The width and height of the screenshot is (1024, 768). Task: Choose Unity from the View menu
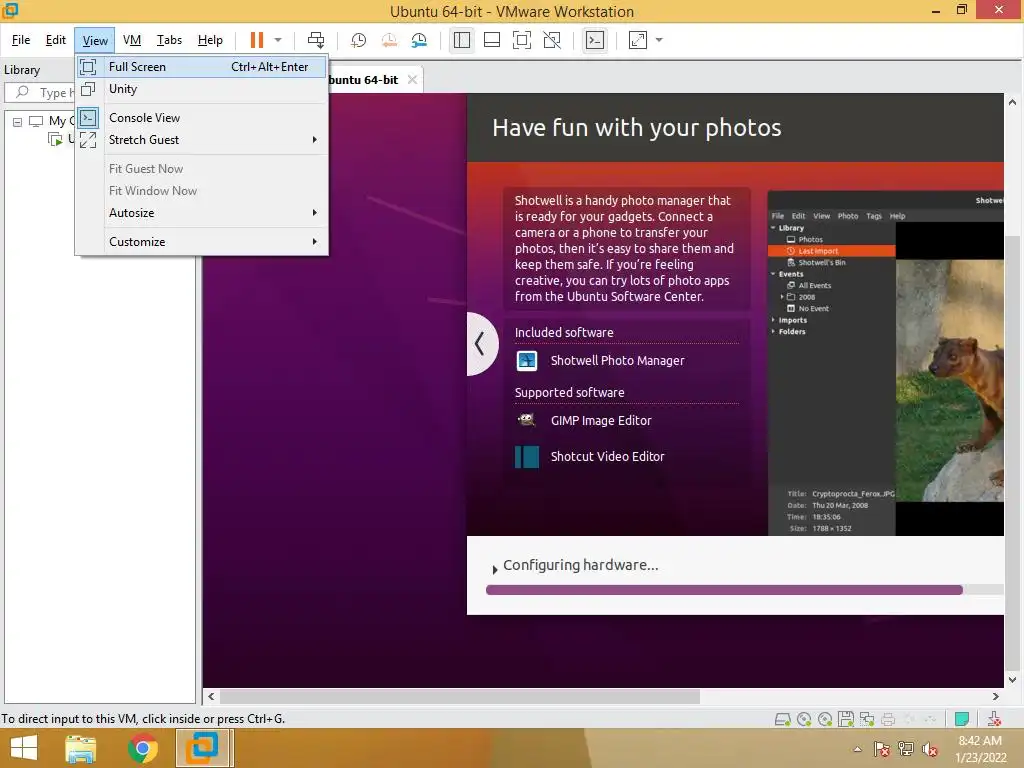click(x=202, y=89)
